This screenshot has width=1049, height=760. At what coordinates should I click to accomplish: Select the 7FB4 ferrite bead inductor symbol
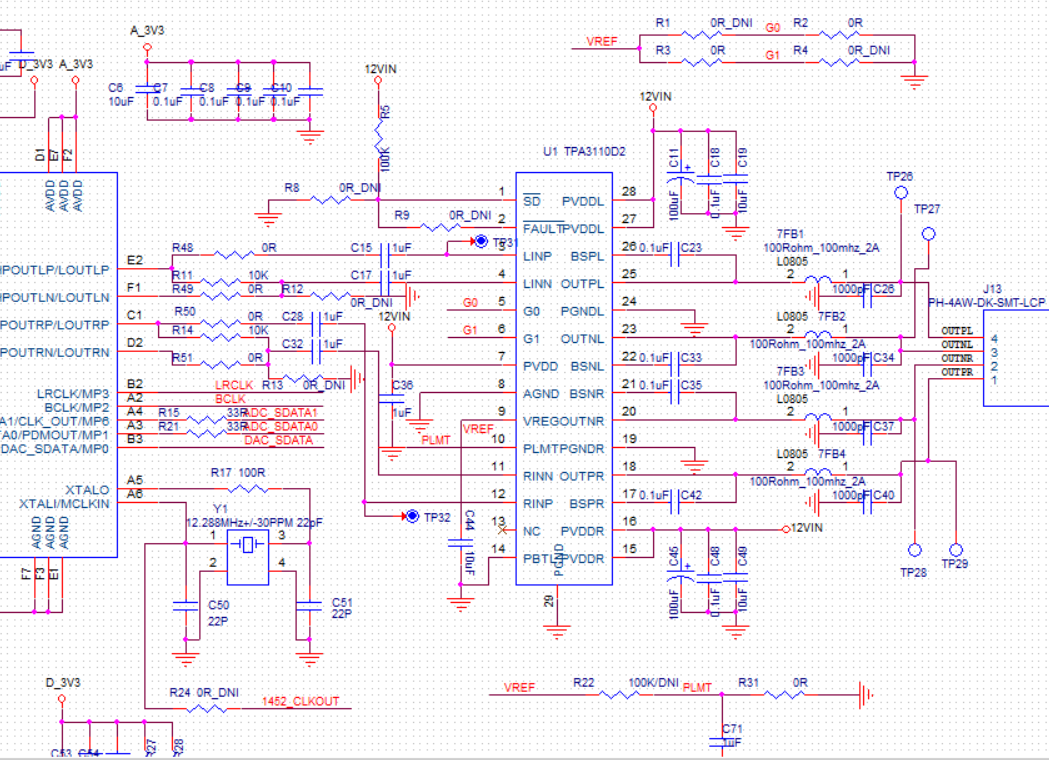(818, 472)
